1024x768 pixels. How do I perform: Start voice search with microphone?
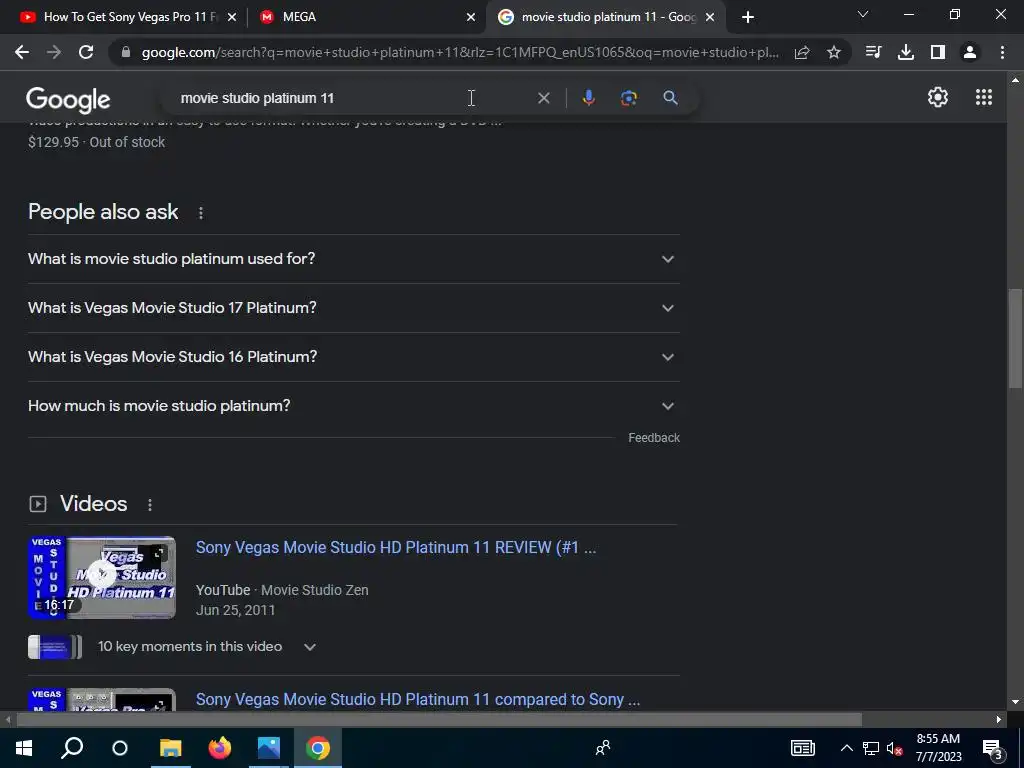point(588,98)
